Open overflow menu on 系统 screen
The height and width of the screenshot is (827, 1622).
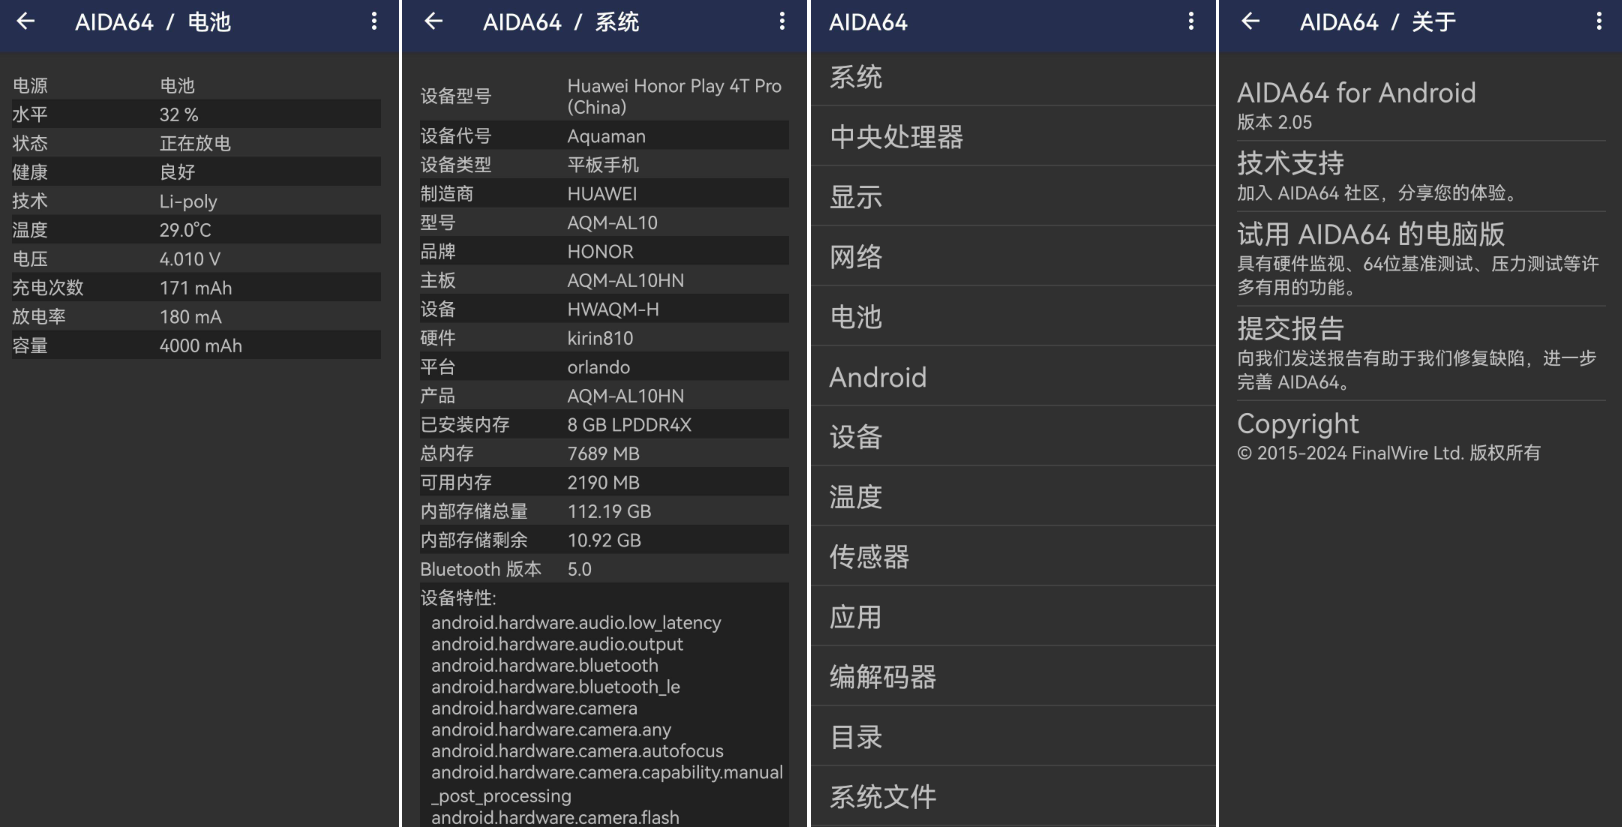[782, 21]
